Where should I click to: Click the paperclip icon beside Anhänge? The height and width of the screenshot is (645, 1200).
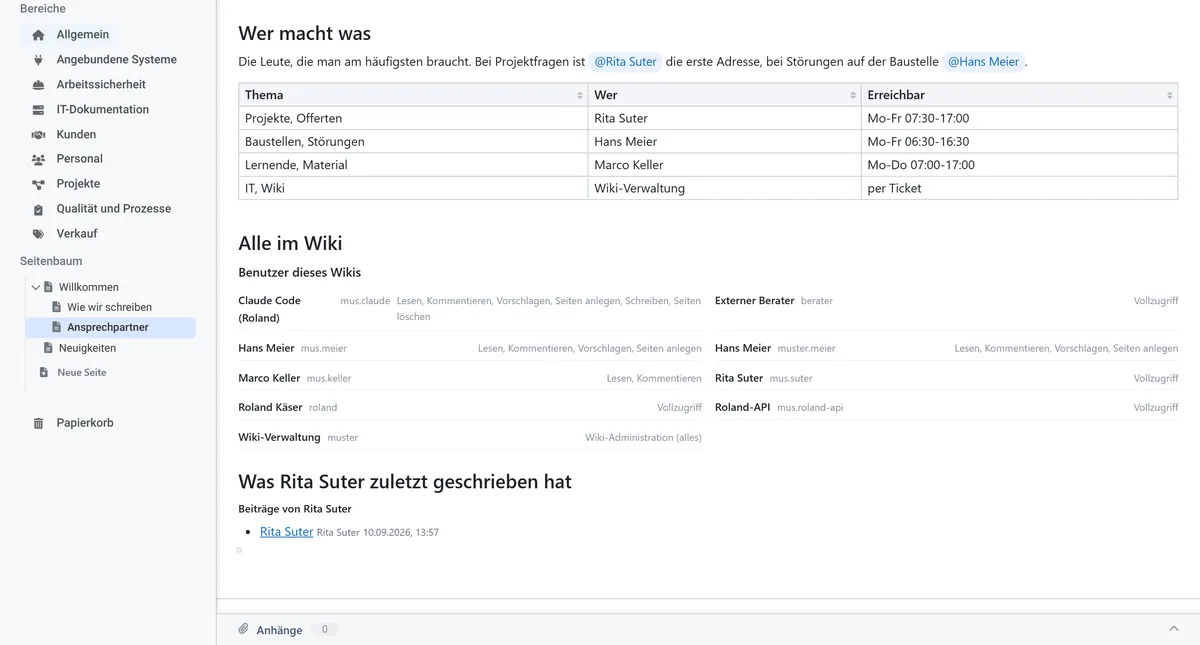[x=243, y=629]
